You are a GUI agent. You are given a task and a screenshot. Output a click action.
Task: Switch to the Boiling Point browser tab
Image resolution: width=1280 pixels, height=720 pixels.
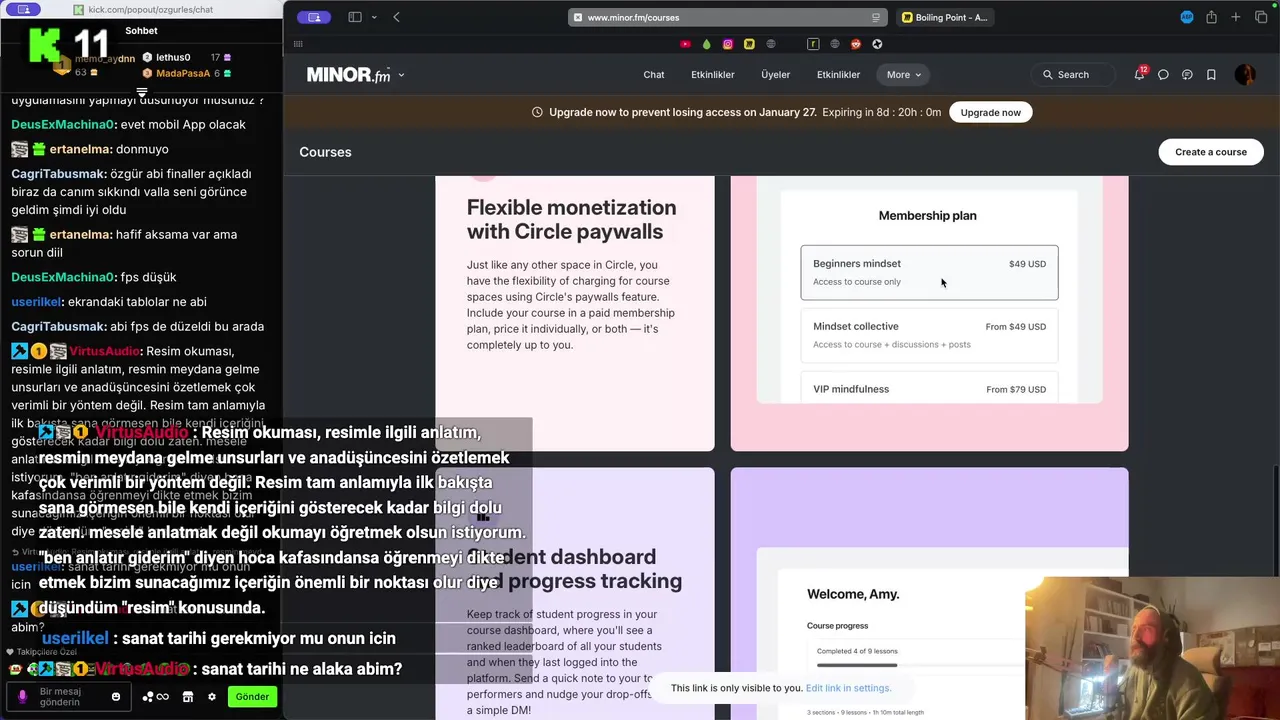[944, 17]
